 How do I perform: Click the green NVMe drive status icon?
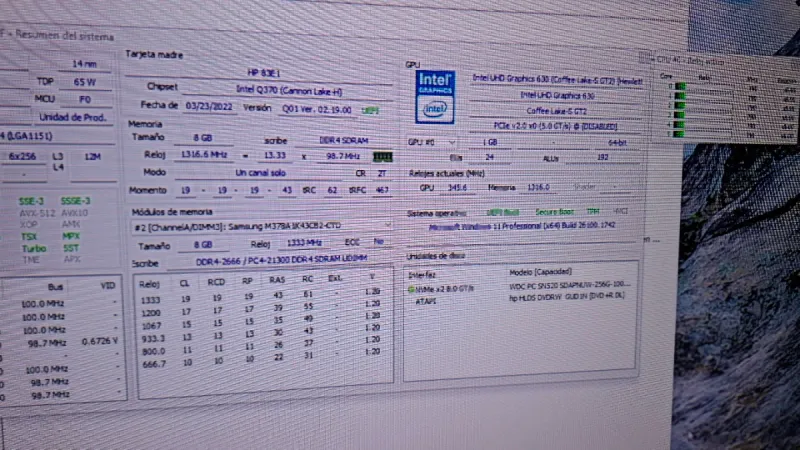411,289
